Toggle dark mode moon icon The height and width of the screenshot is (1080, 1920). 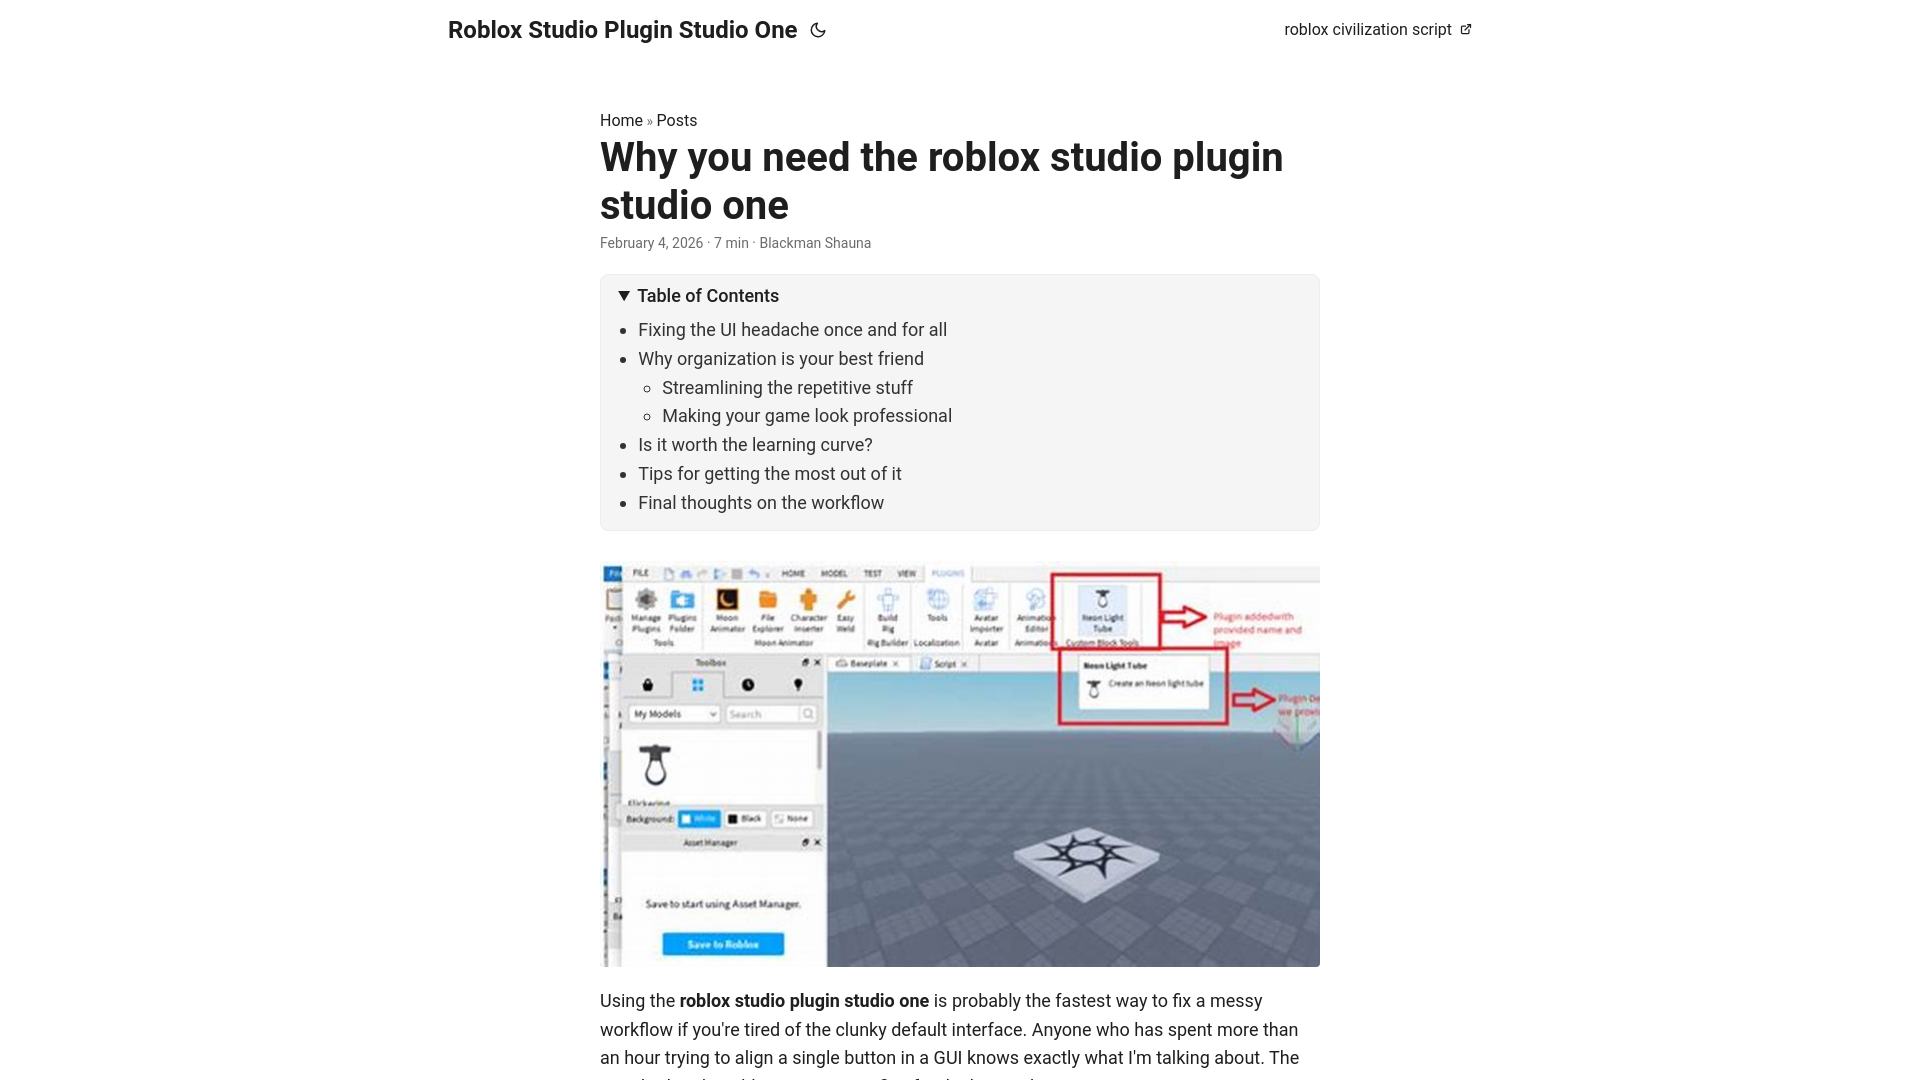pyautogui.click(x=818, y=30)
